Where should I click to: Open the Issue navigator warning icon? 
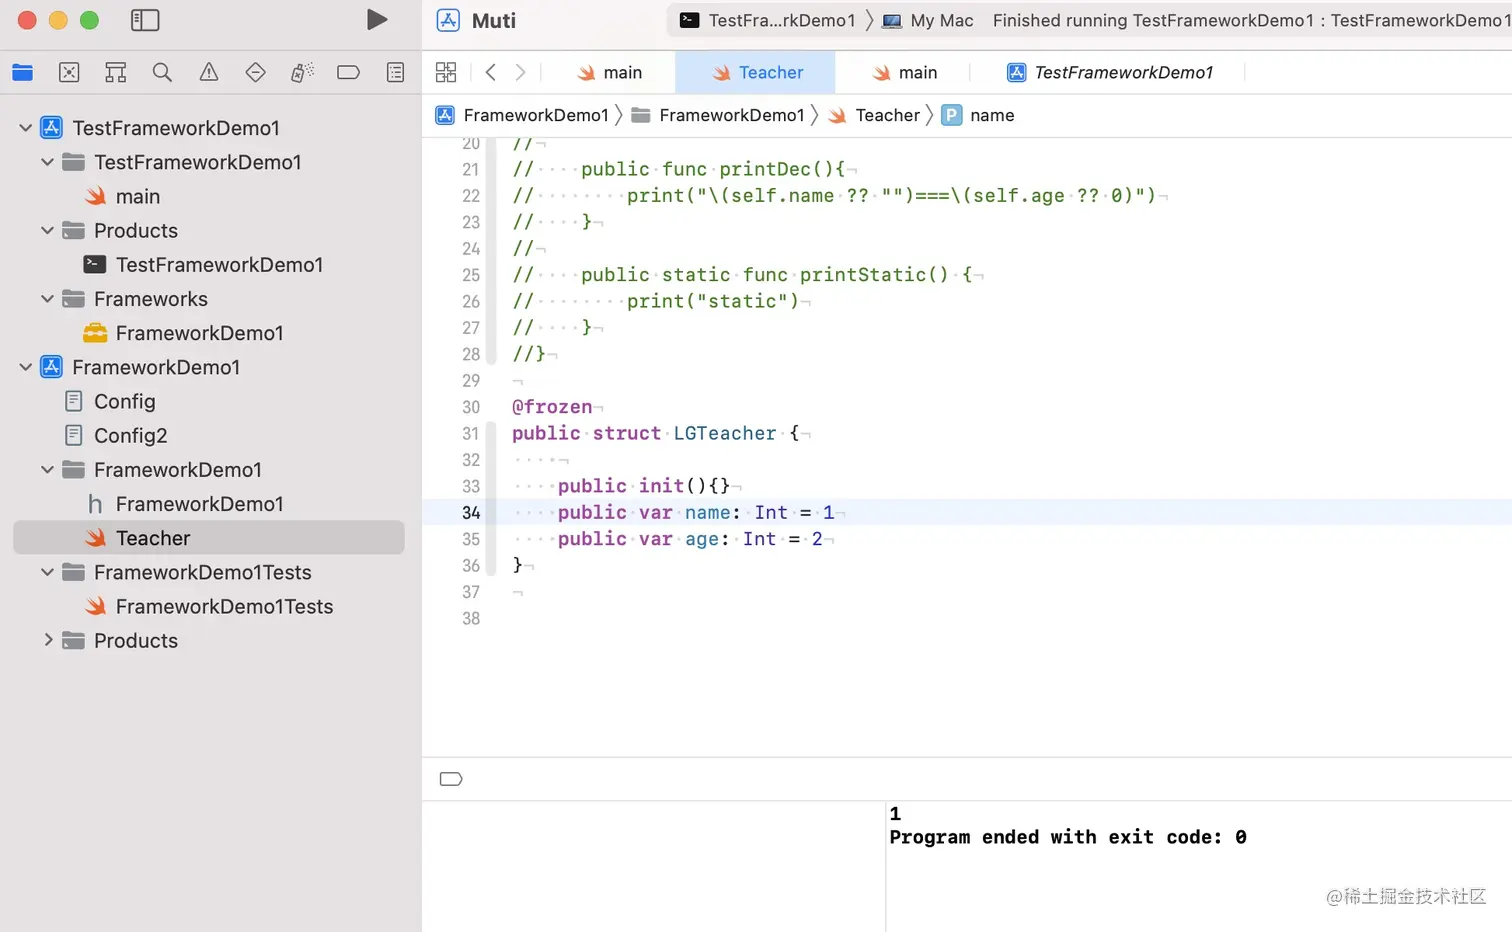click(x=209, y=72)
